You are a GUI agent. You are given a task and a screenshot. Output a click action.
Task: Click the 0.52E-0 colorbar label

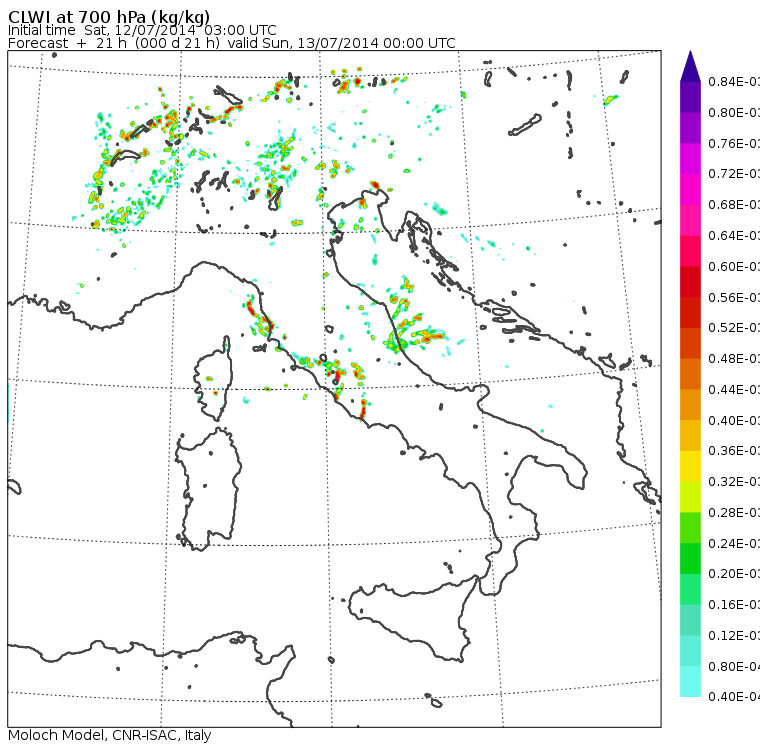[734, 328]
